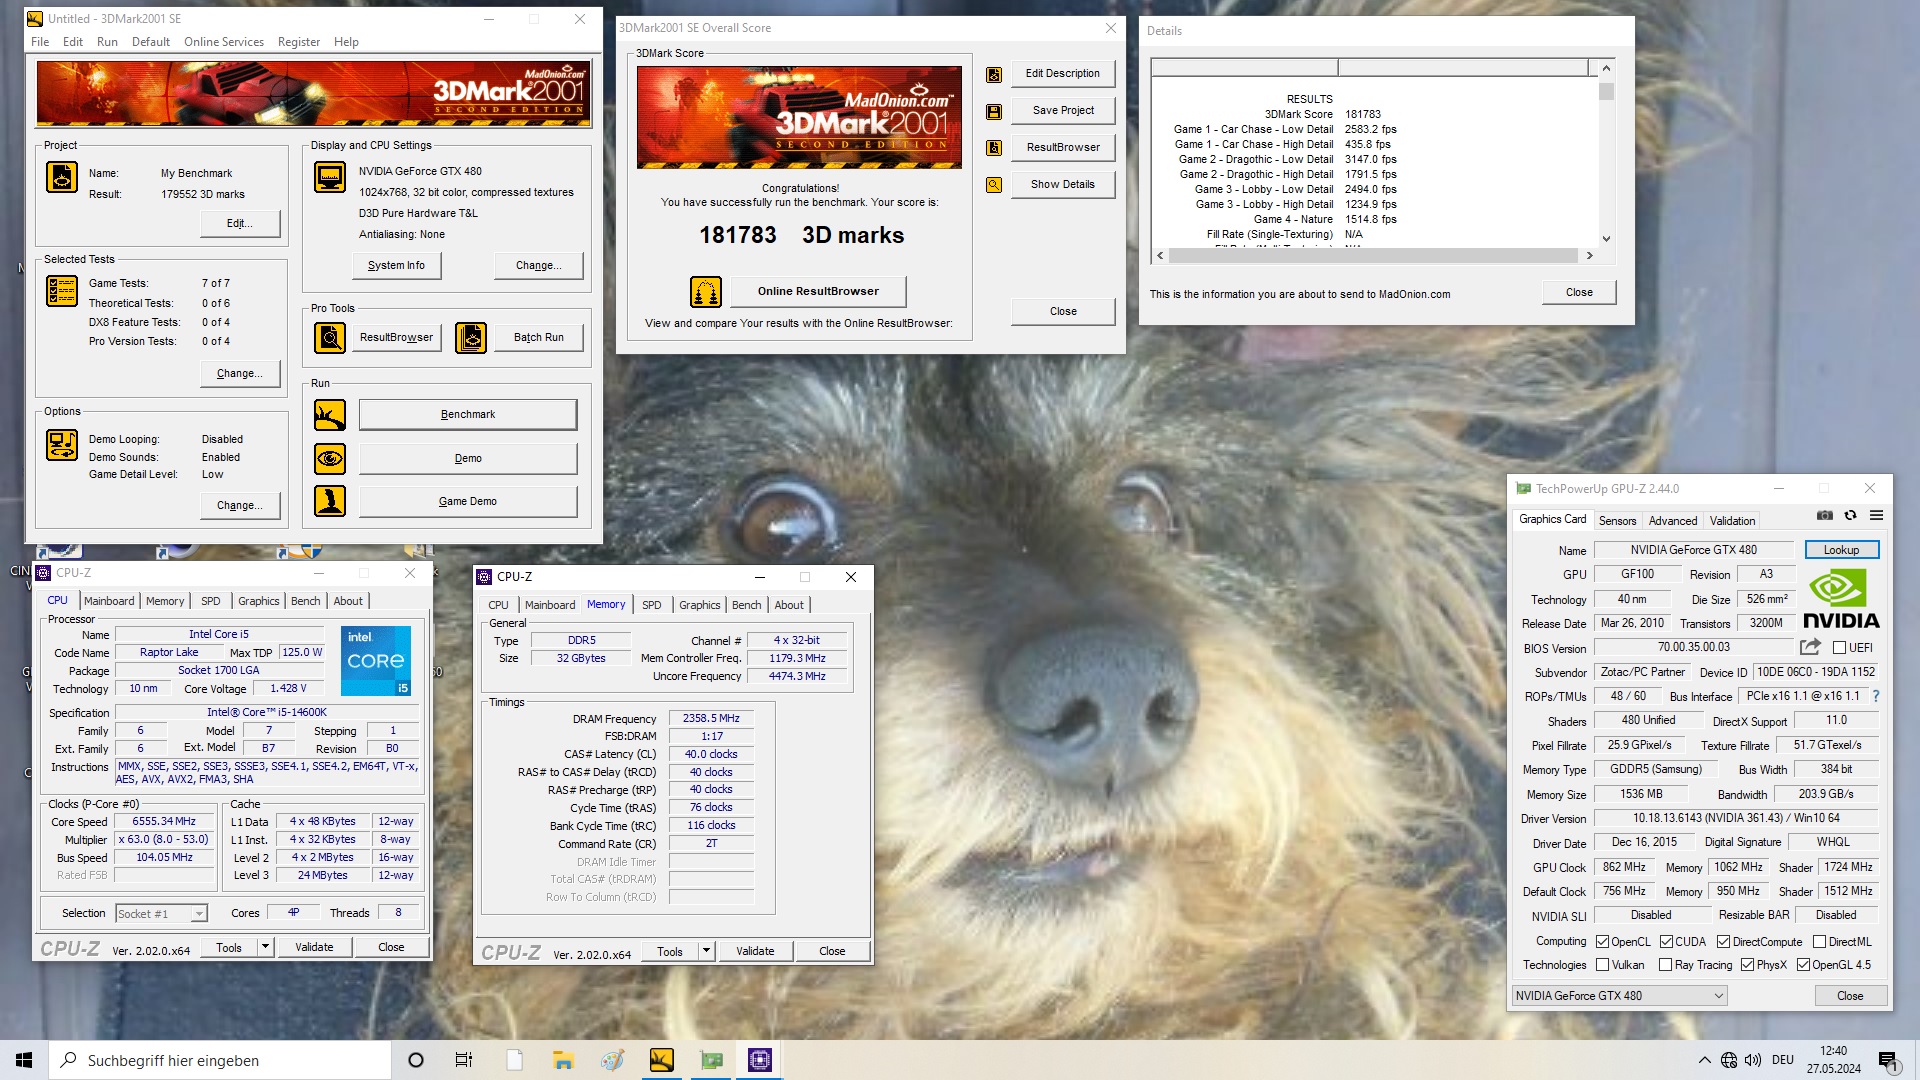Toggle the Vulkan checkbox
The height and width of the screenshot is (1080, 1920).
click(1603, 965)
